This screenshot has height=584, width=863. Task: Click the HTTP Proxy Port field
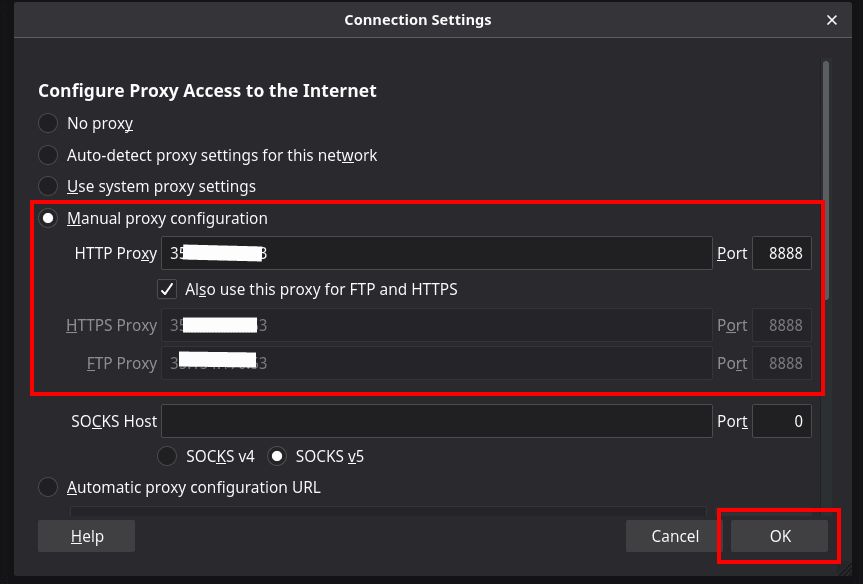(x=782, y=253)
